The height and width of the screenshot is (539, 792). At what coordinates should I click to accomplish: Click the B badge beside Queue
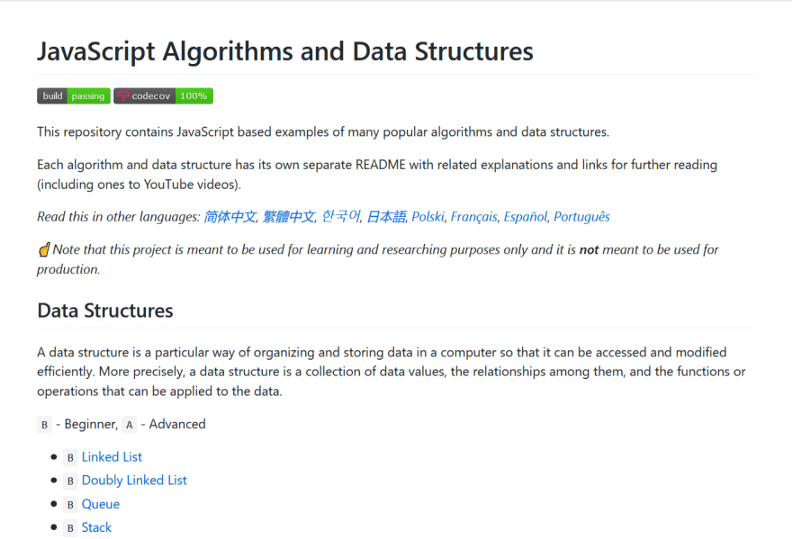point(70,504)
